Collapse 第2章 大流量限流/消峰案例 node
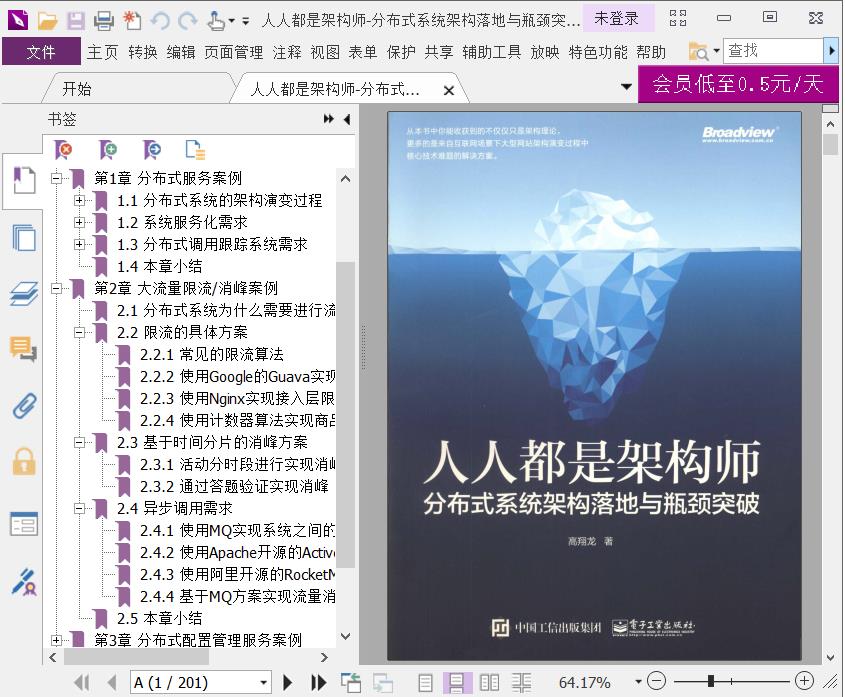 pyautogui.click(x=57, y=288)
